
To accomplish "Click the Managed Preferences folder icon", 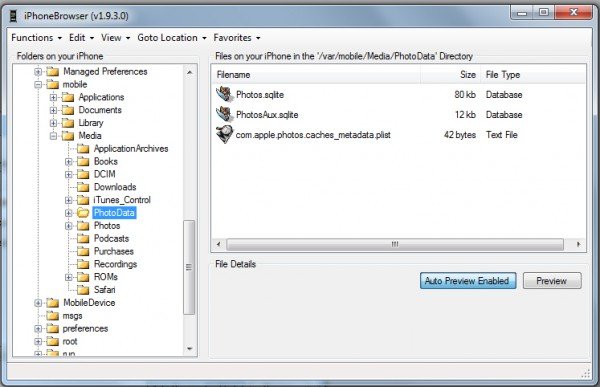I will [x=53, y=72].
